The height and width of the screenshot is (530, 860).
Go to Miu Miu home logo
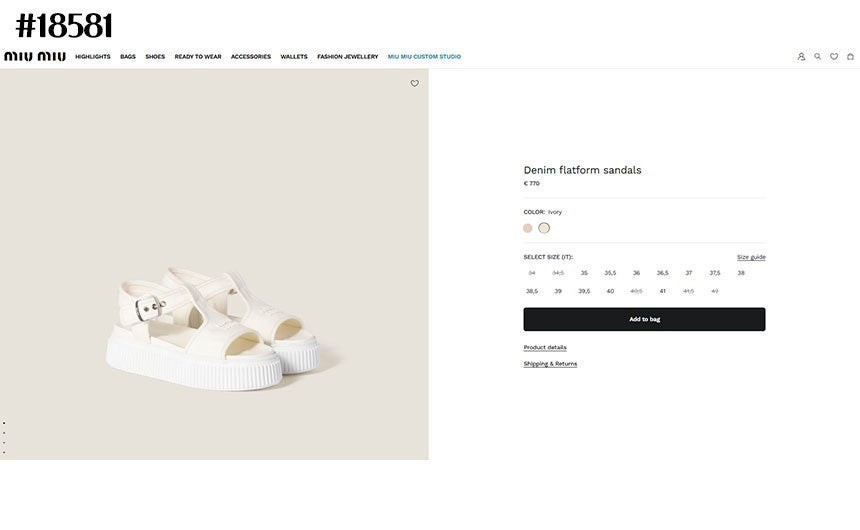35,57
